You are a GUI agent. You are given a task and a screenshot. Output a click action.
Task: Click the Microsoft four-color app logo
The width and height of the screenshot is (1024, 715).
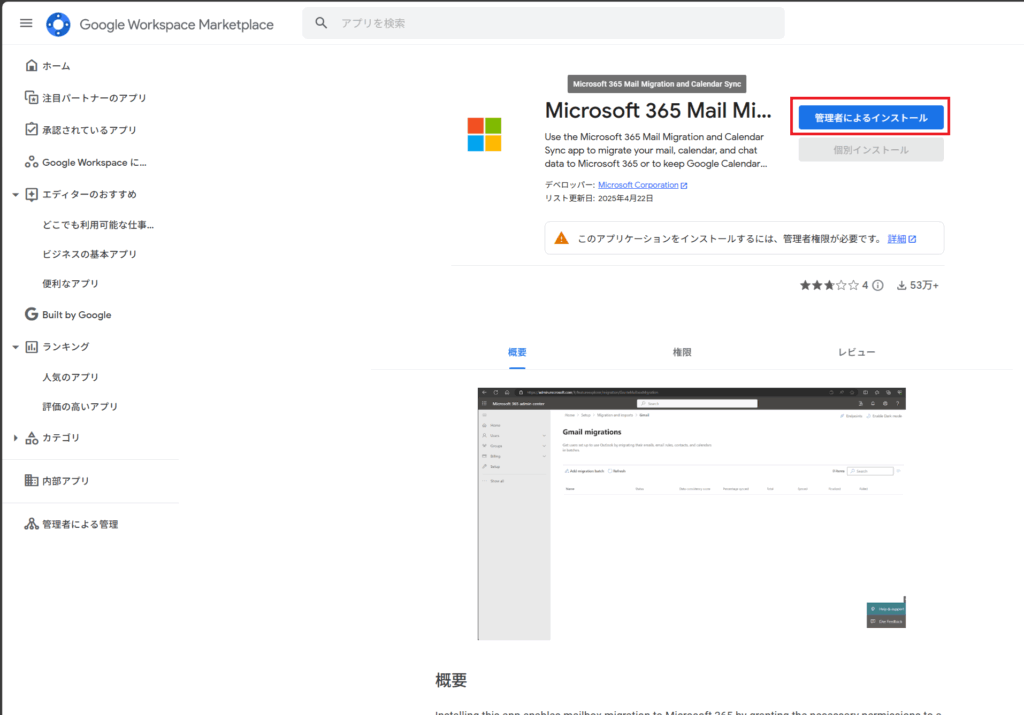(x=484, y=135)
